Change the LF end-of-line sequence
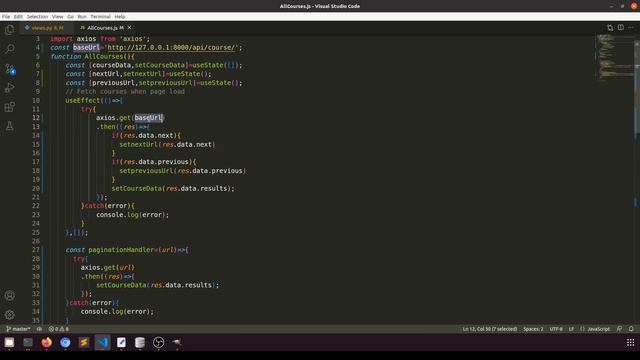Viewport: 640px width, 360px height. coord(571,329)
